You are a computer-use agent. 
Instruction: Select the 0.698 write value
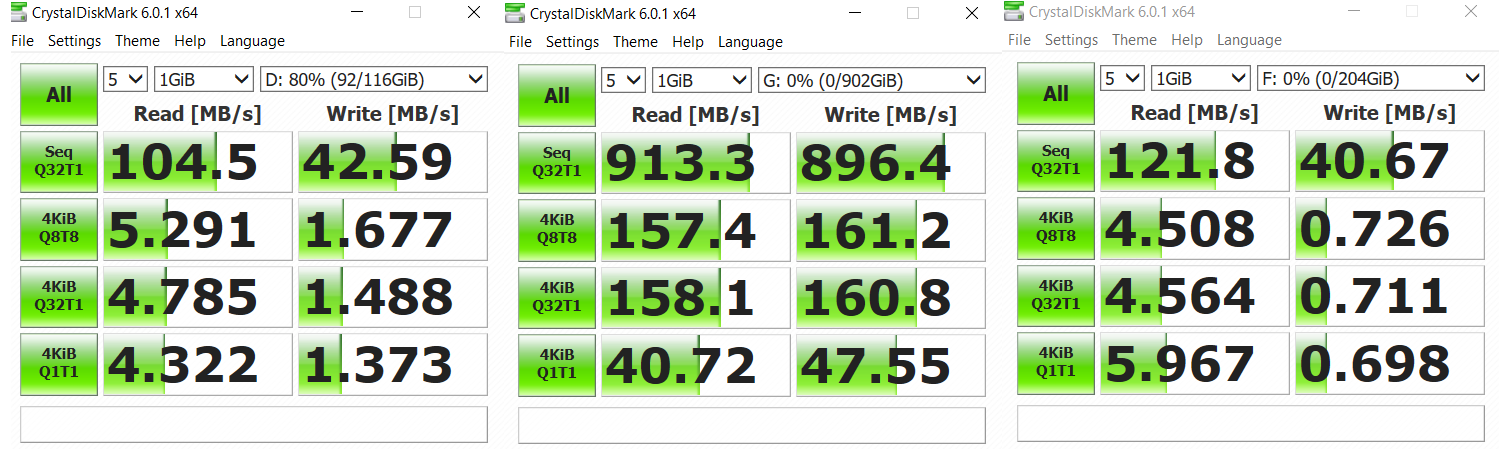coord(1389,363)
